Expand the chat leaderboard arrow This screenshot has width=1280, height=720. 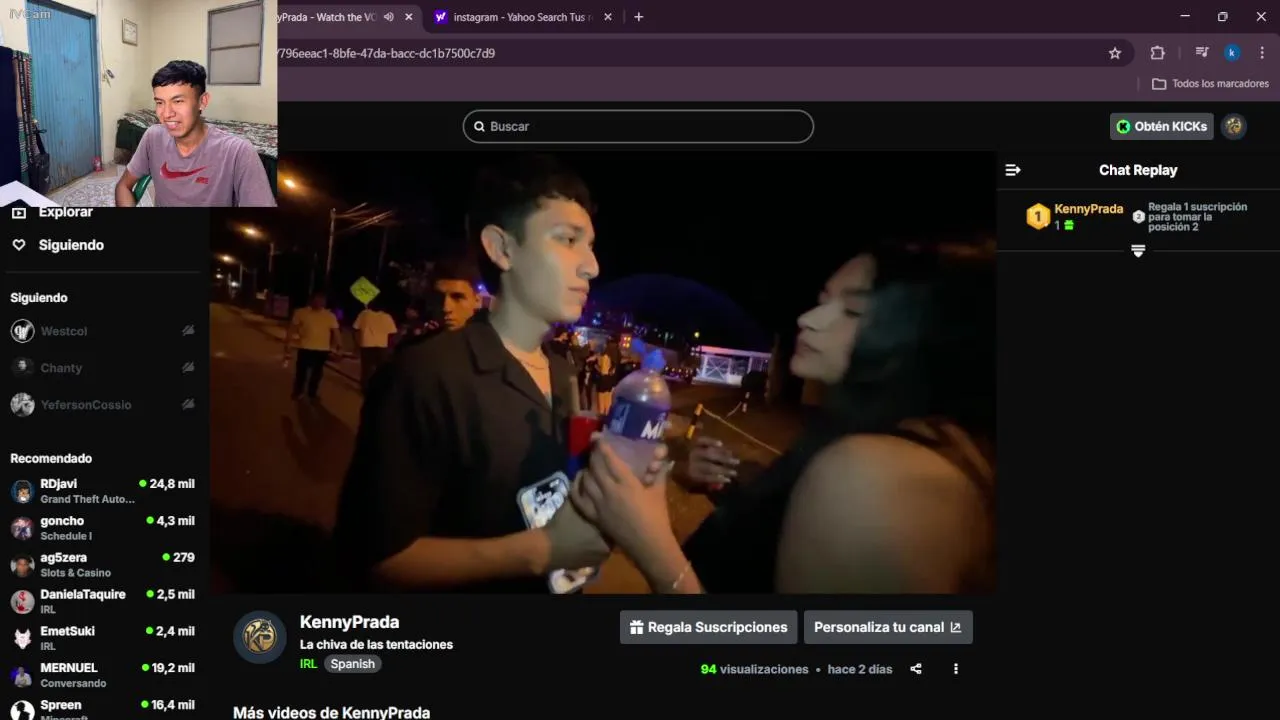click(1138, 250)
